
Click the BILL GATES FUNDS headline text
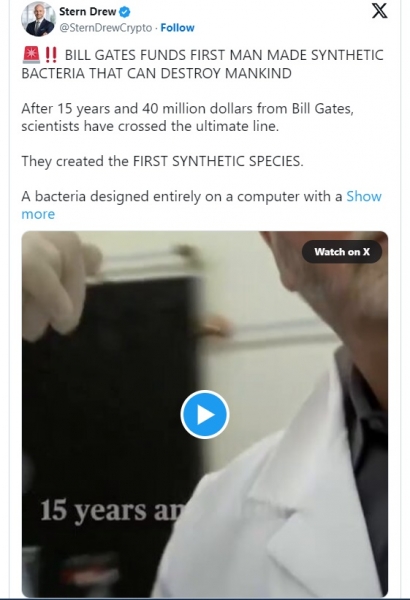[203, 64]
